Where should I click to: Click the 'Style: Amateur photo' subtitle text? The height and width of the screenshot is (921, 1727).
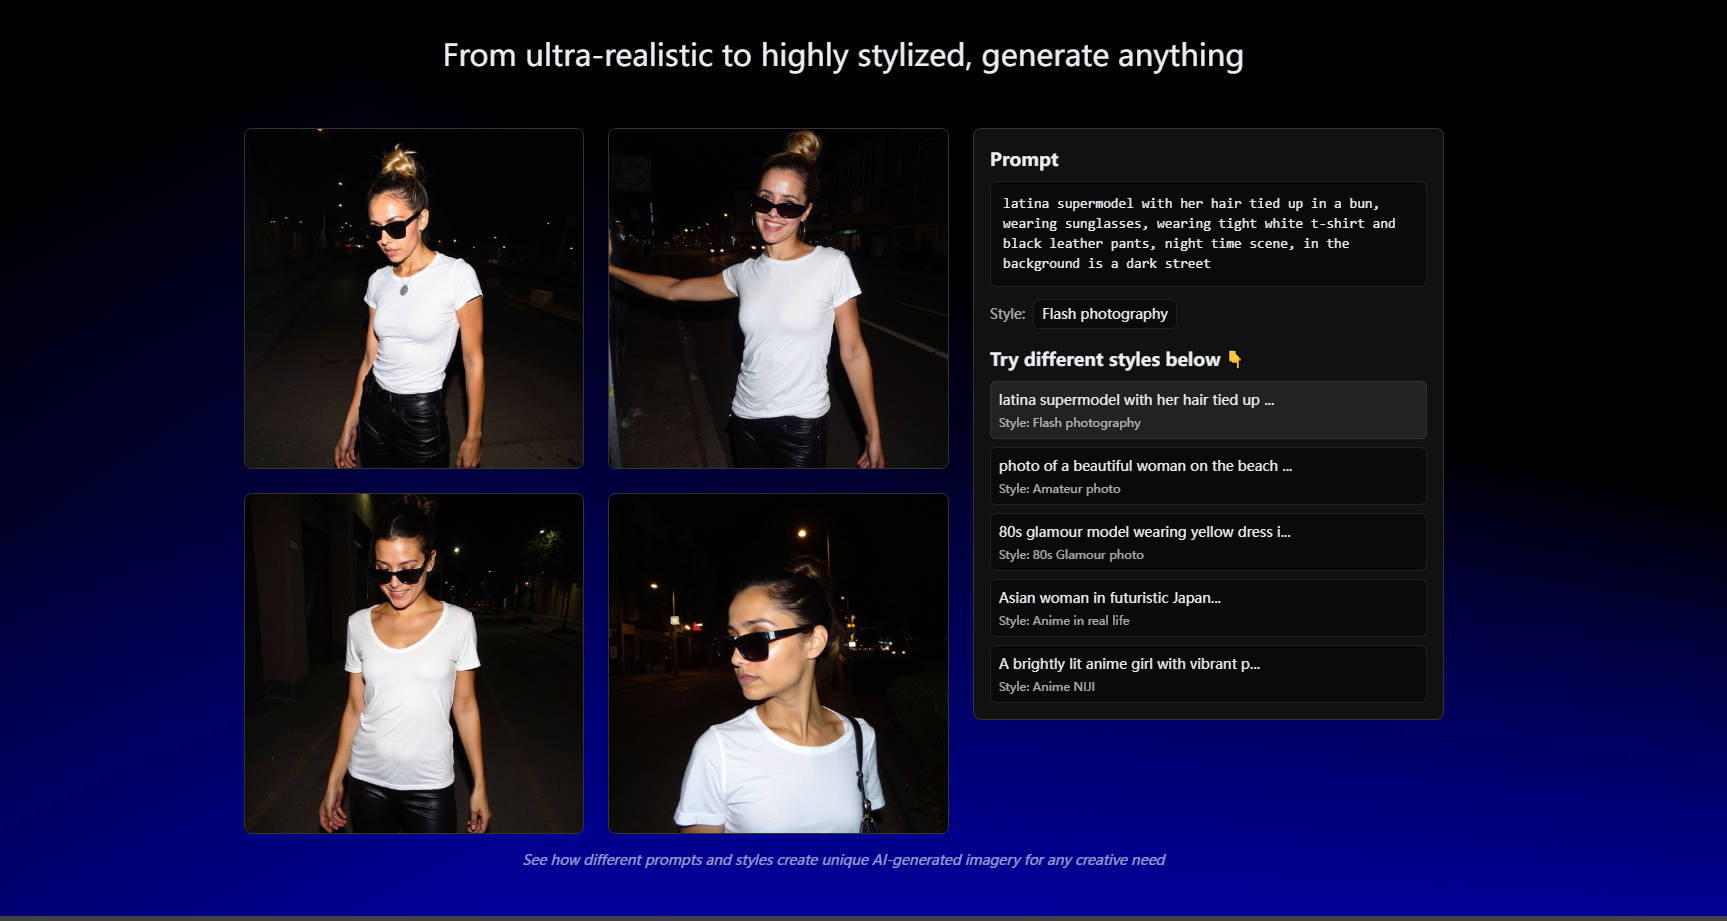[x=1062, y=488]
